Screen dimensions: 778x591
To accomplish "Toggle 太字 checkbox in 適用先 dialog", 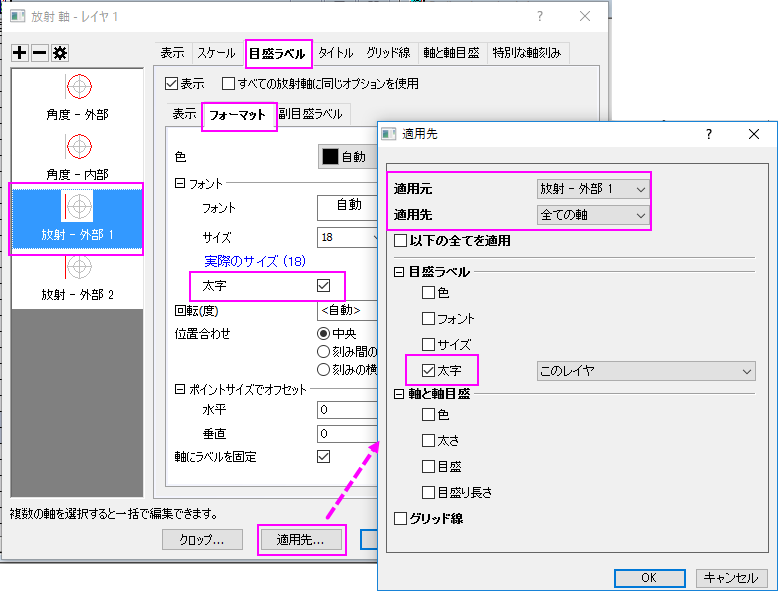I will tap(428, 370).
